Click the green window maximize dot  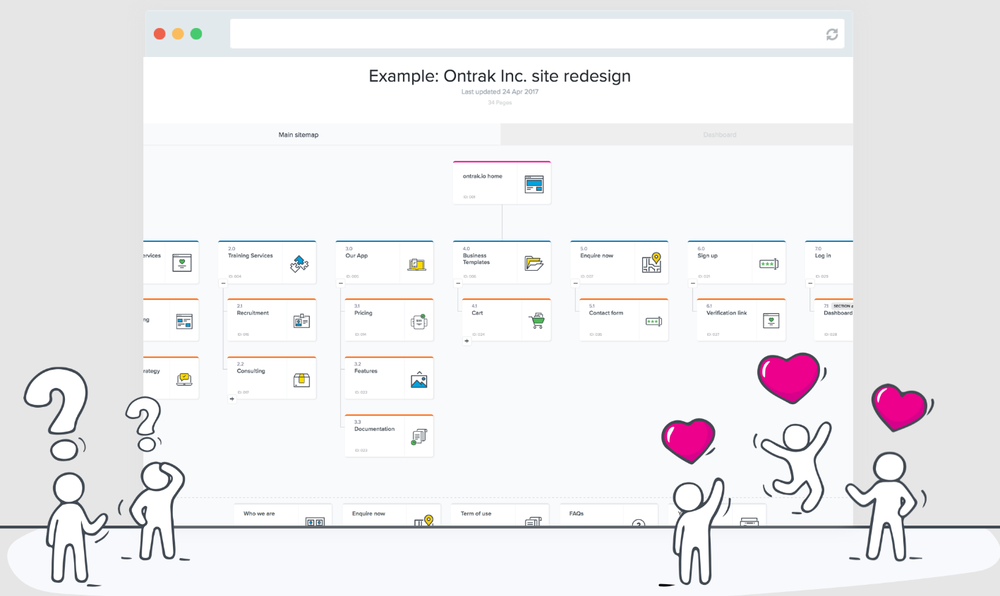[196, 34]
